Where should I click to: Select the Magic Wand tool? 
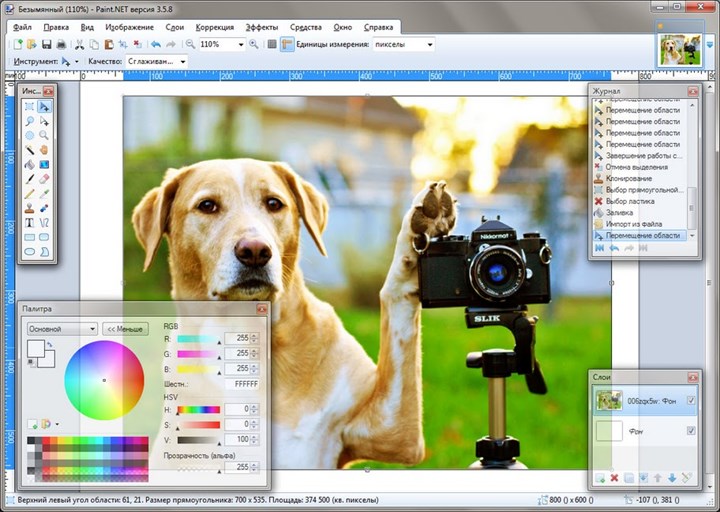click(x=30, y=150)
